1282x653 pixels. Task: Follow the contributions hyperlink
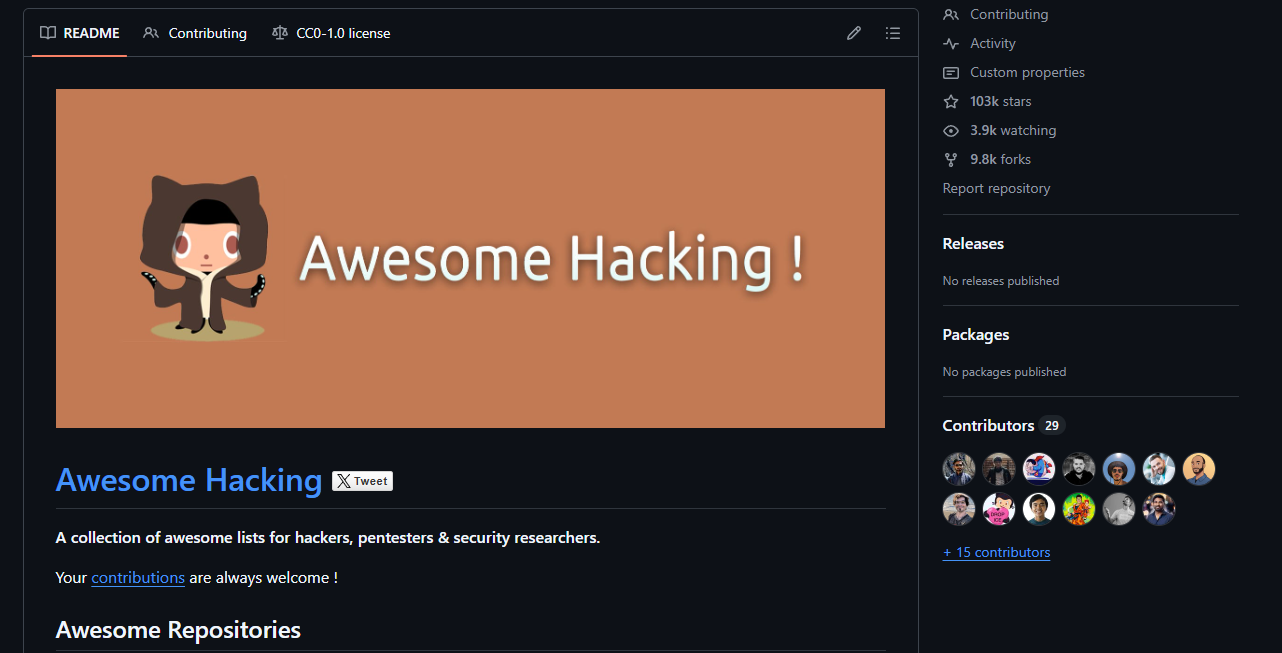[x=138, y=578]
